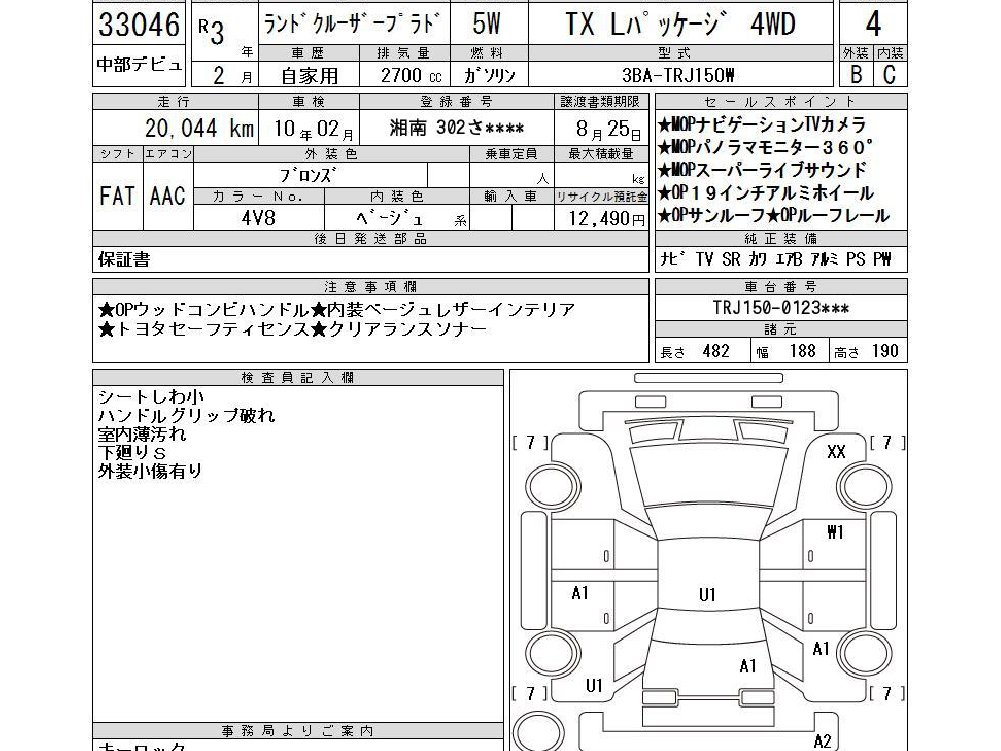1001x751 pixels.
Task: Click the grade text TX Lパッケージ 4WD
Action: (x=681, y=25)
